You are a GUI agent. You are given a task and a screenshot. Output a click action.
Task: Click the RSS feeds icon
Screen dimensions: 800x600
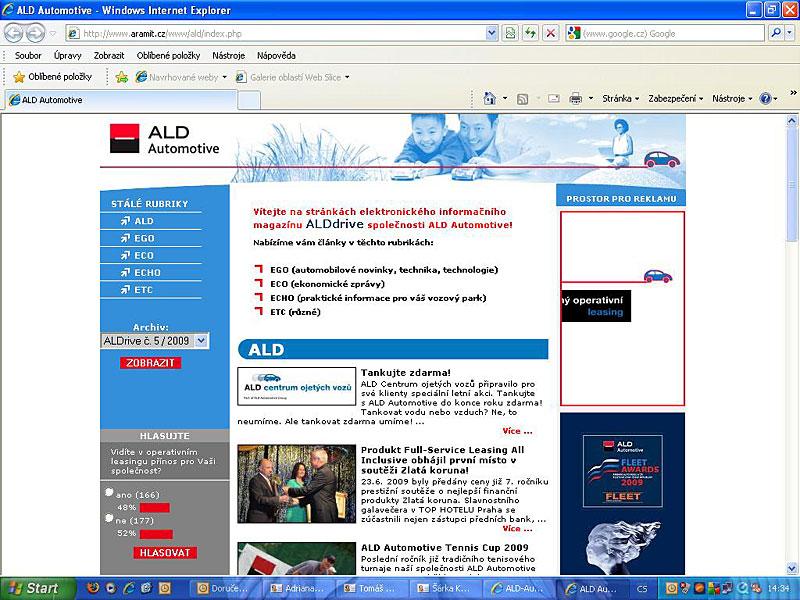(522, 98)
